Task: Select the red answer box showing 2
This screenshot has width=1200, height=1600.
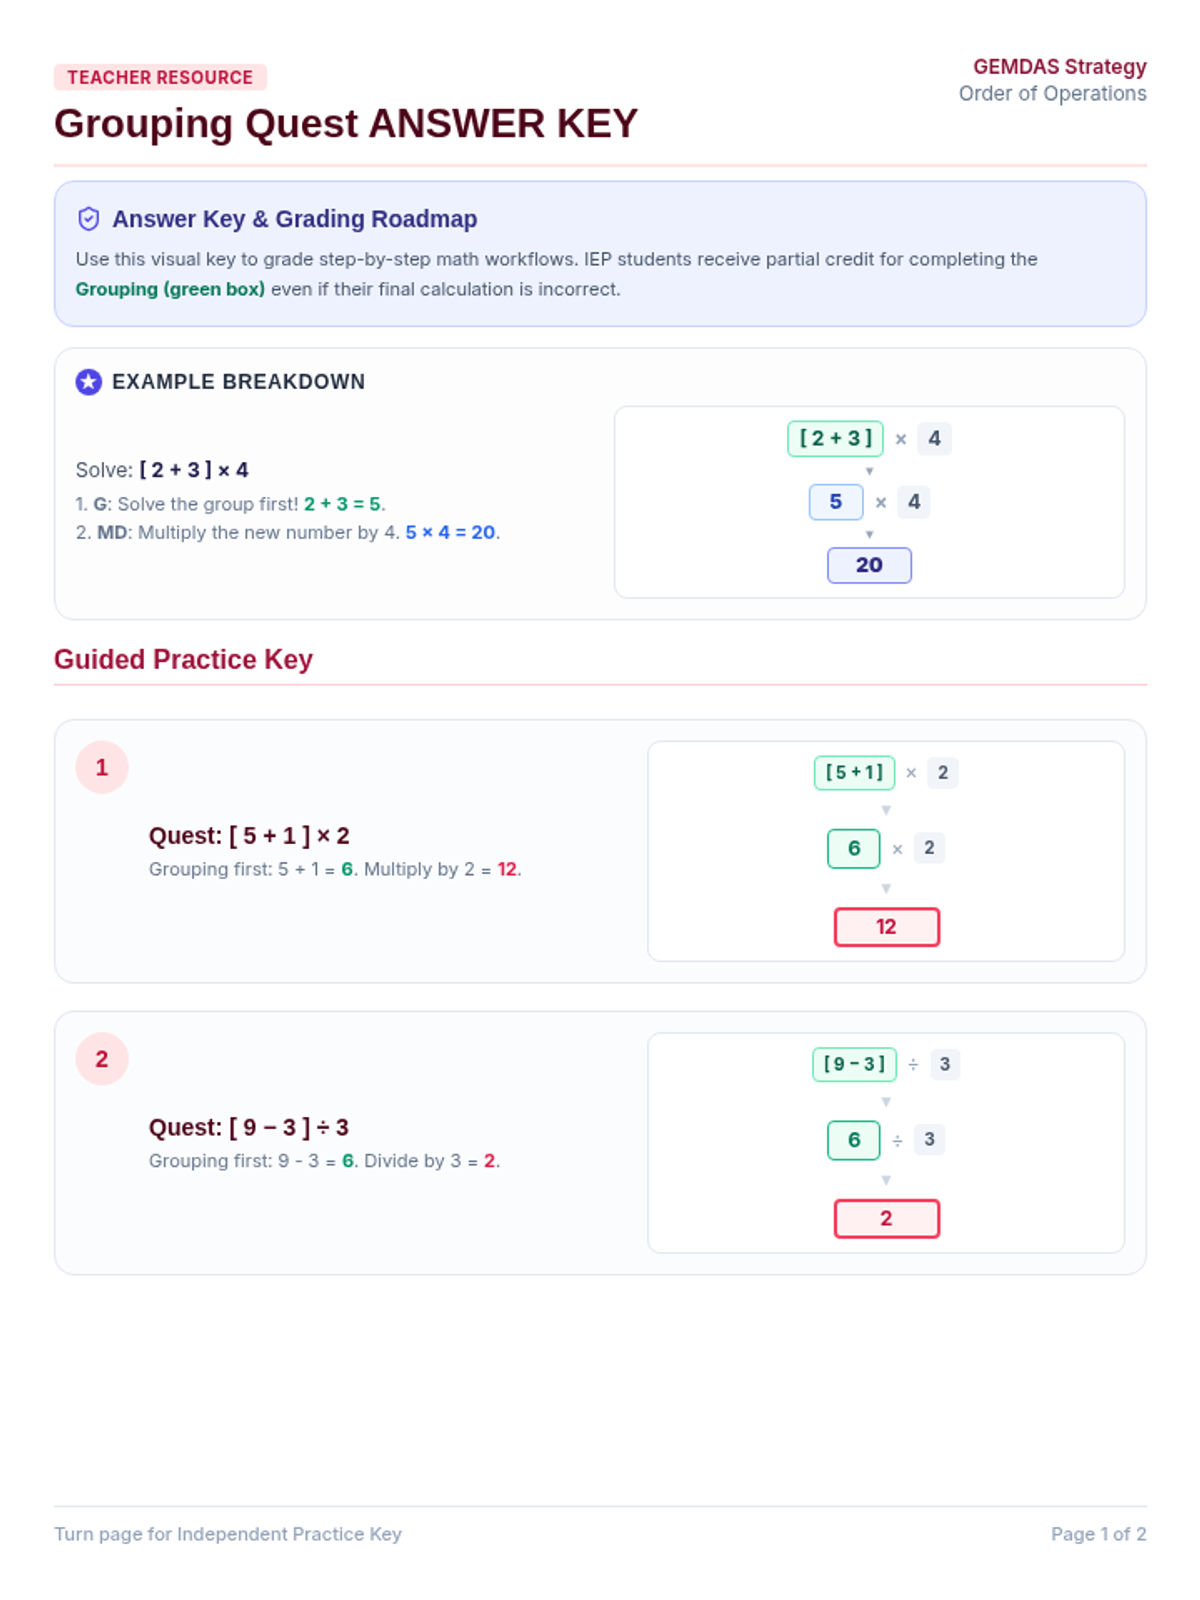Action: [887, 1219]
